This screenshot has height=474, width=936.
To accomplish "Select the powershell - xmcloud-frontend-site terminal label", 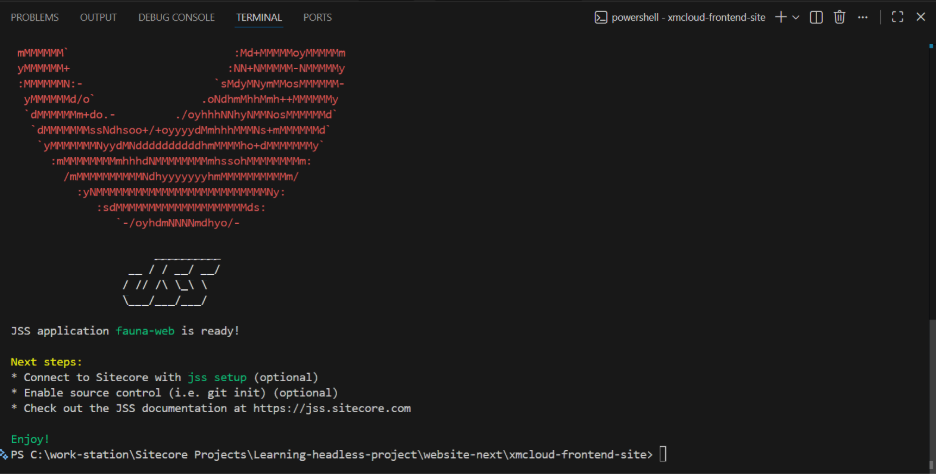I will click(x=690, y=17).
